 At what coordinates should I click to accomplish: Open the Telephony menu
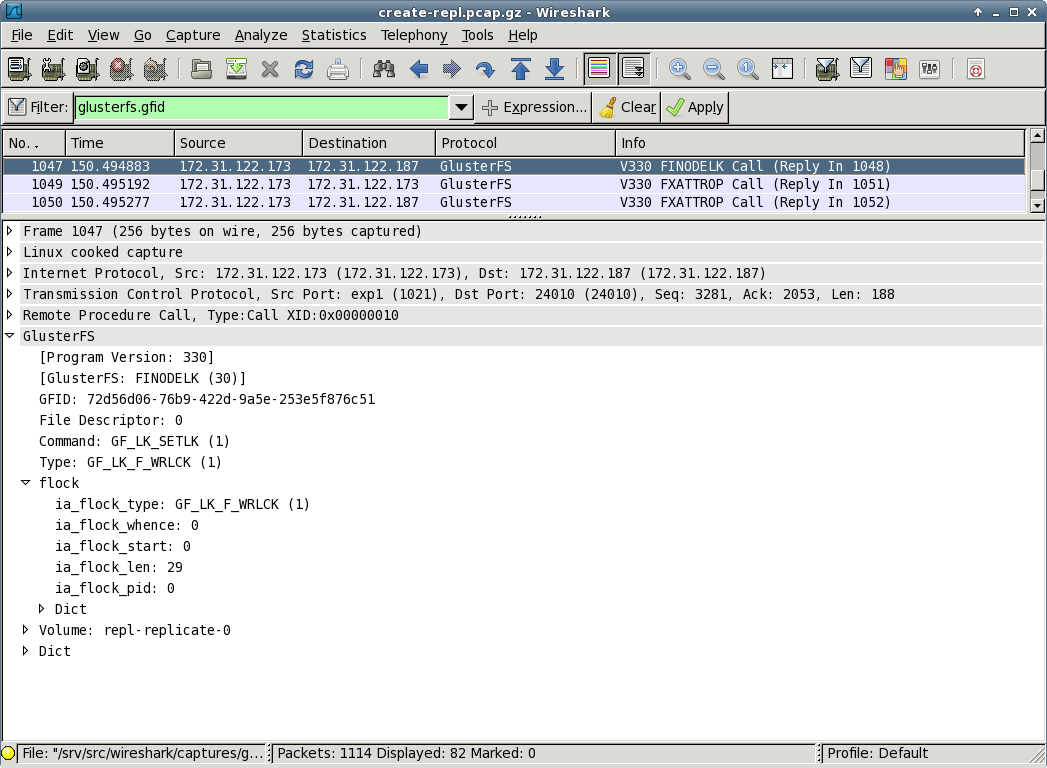414,35
